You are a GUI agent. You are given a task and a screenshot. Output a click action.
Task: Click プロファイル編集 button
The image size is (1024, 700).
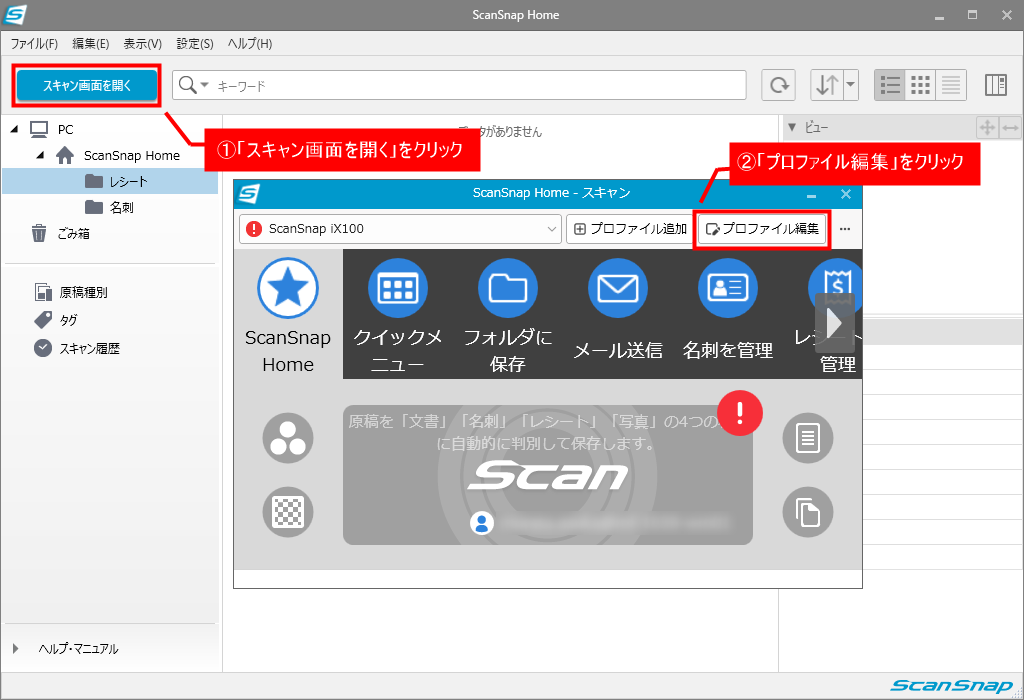pyautogui.click(x=762, y=229)
